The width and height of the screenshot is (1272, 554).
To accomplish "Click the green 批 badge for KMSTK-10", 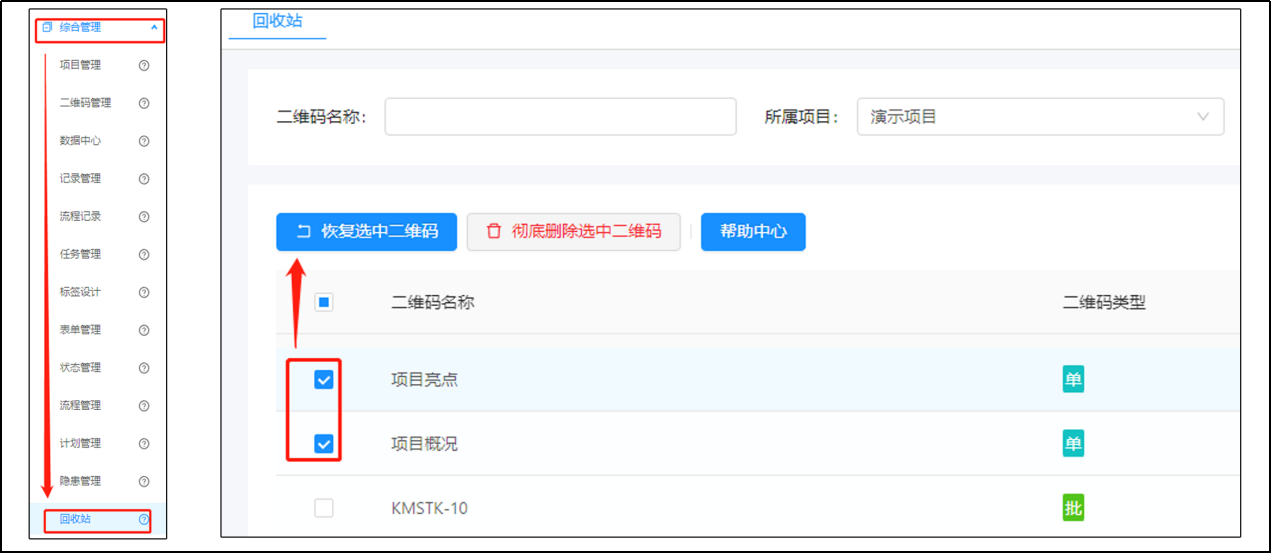I will pos(1073,508).
